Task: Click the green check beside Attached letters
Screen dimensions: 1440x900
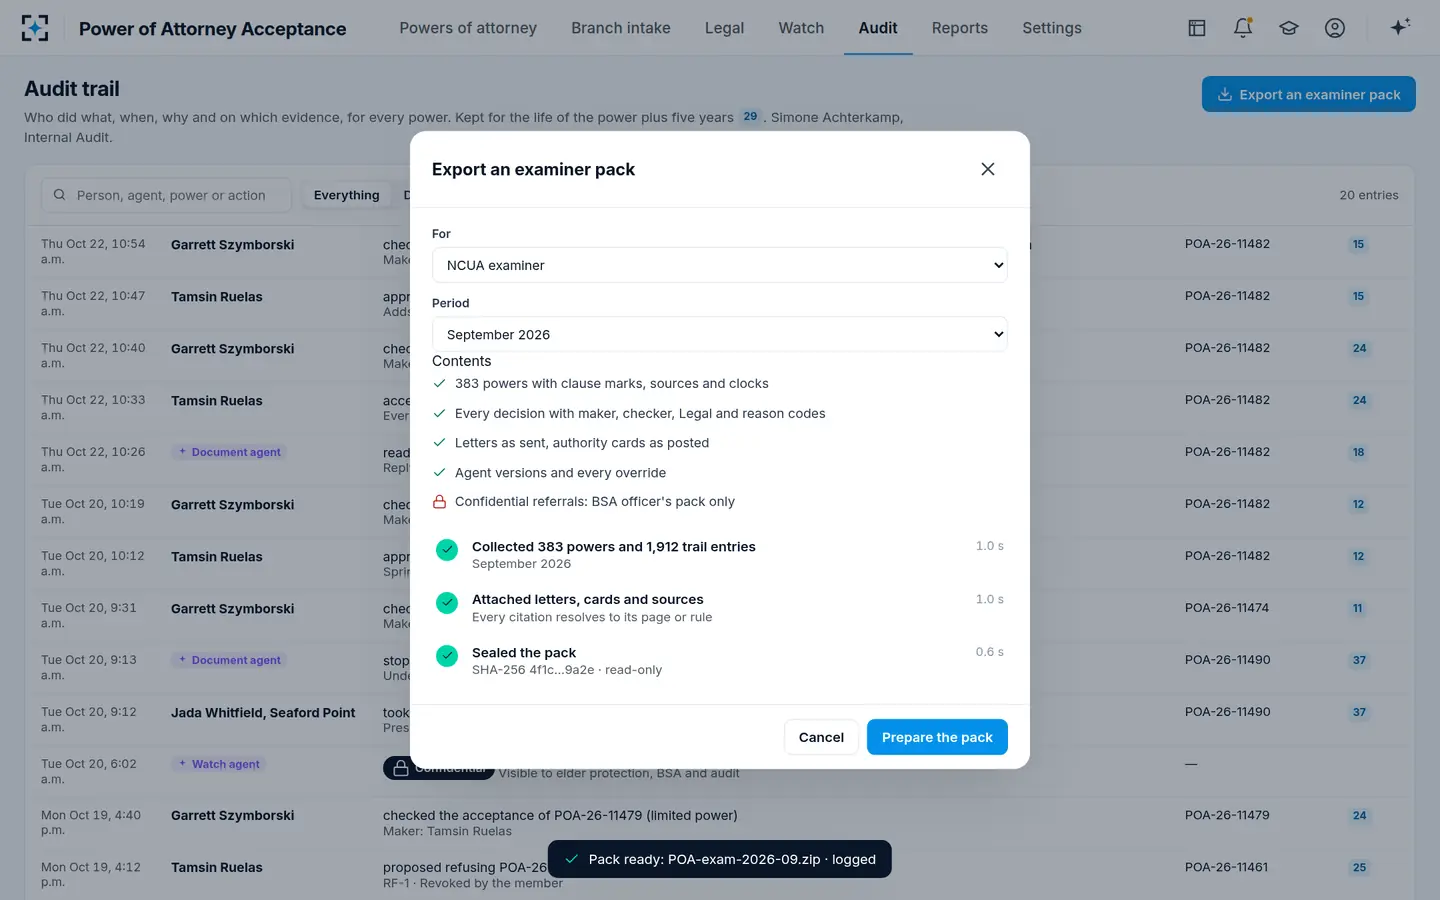Action: coord(447,603)
